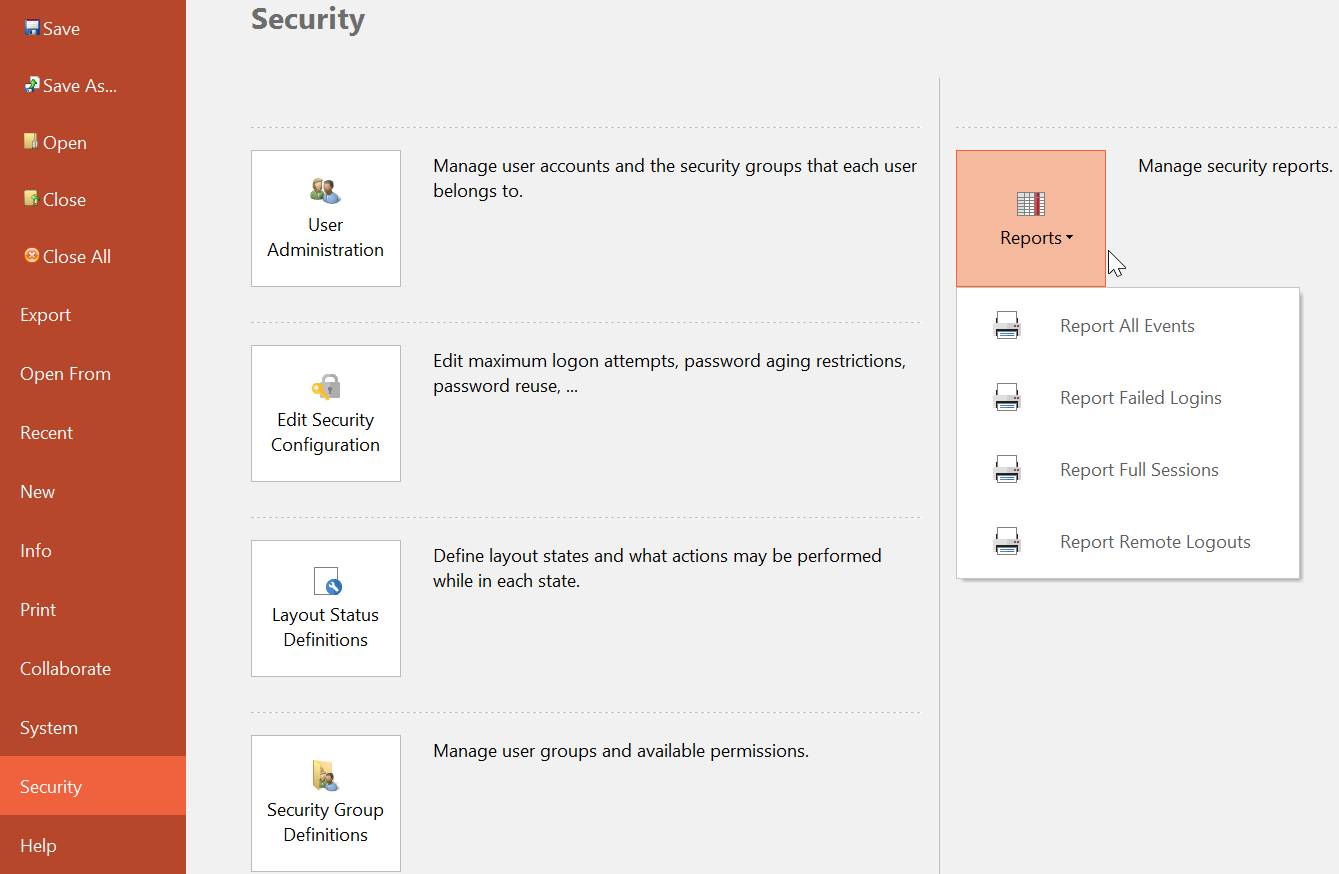
Task: Choose Report Full Sessions menu entry
Action: click(1139, 470)
